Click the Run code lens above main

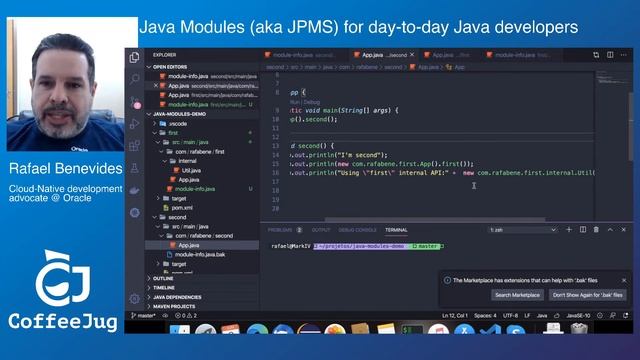pos(294,102)
